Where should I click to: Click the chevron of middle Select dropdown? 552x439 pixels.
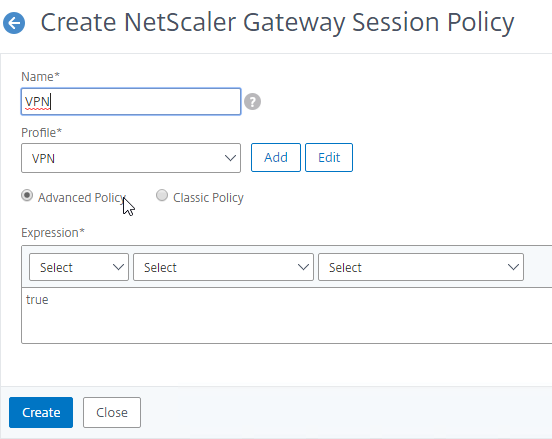coord(303,267)
